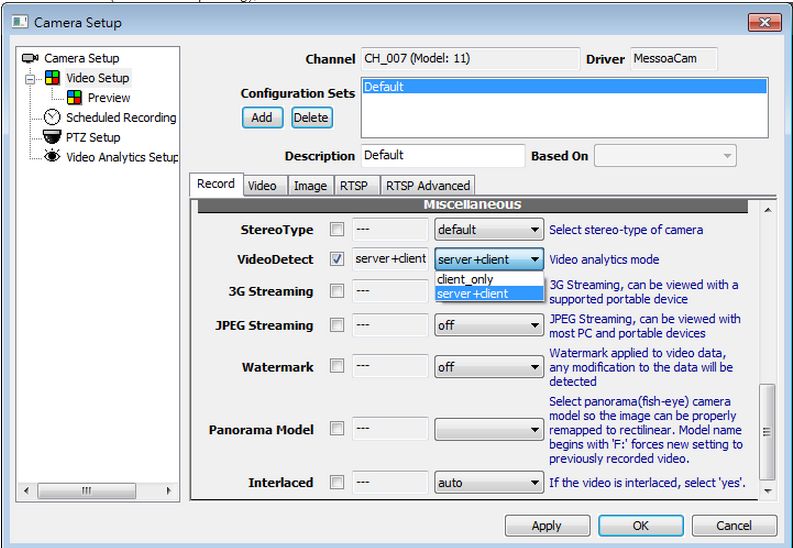Select Preview in the tree
This screenshot has height=548, width=793.
(x=109, y=98)
